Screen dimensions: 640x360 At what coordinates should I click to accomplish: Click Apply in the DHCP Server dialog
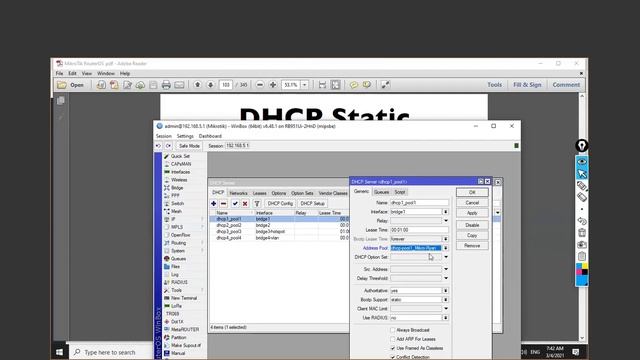[472, 213]
